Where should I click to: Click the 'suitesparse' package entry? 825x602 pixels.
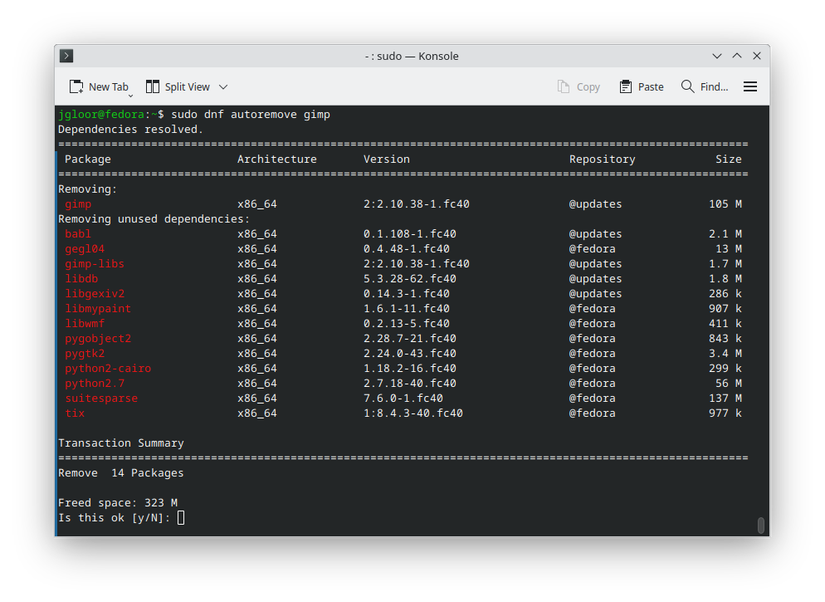[x=101, y=398]
